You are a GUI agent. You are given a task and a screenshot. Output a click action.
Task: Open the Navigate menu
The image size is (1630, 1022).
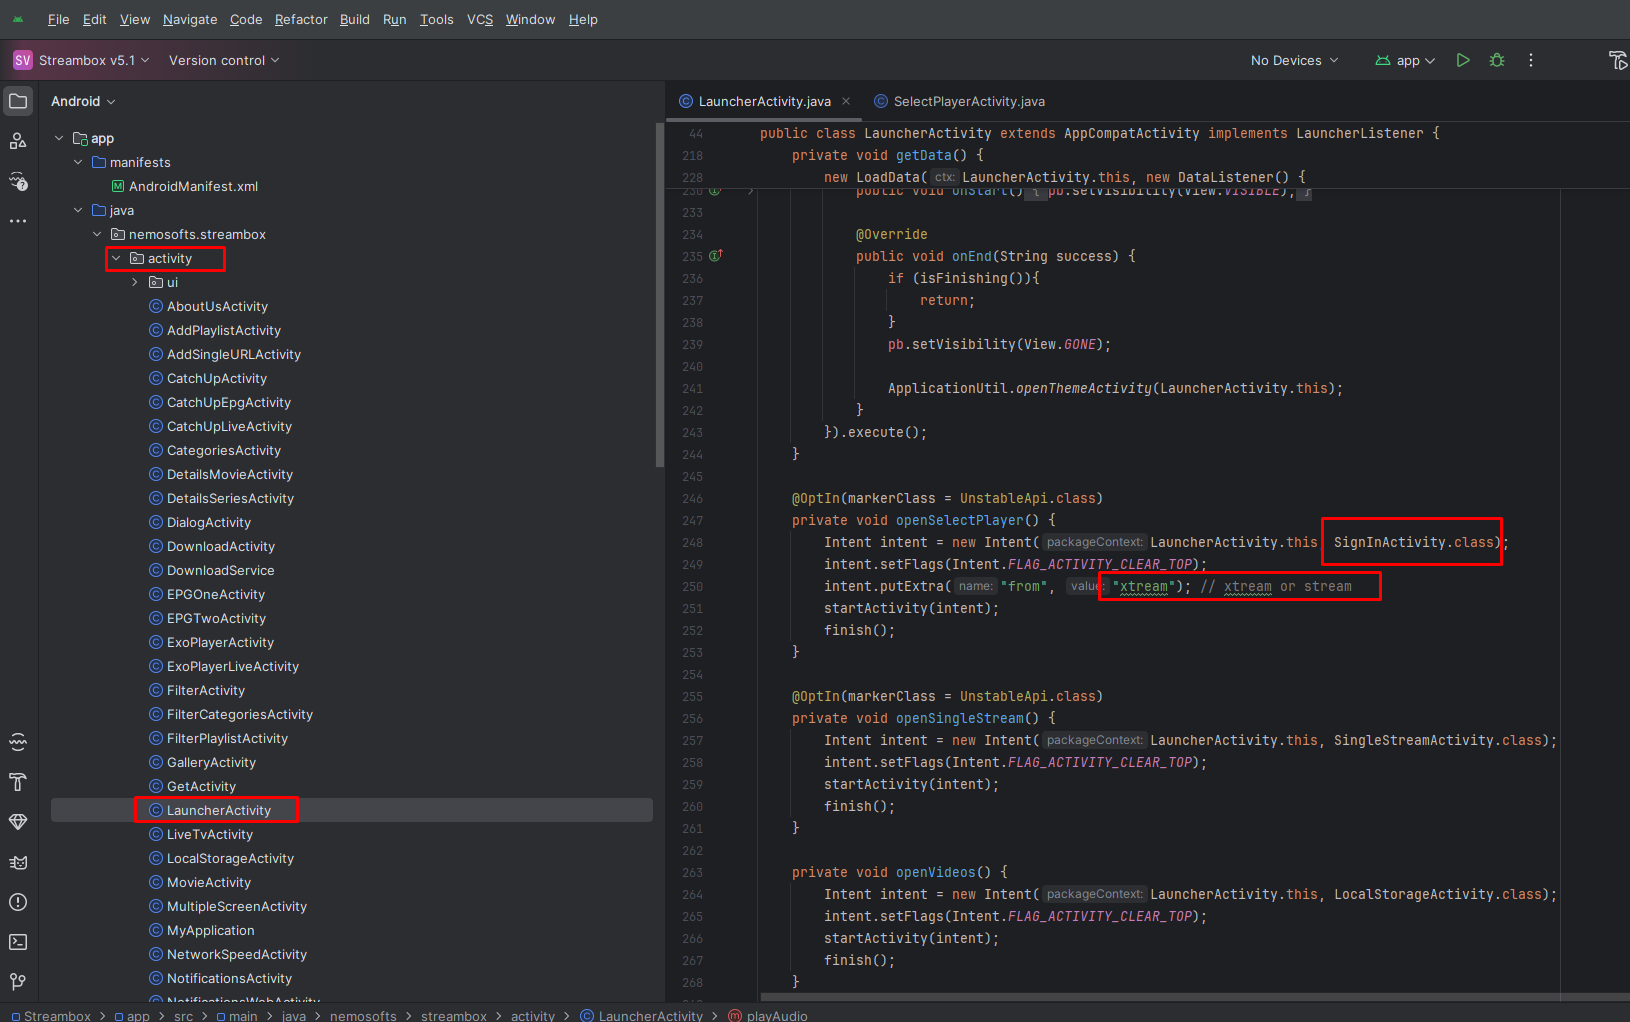[190, 19]
